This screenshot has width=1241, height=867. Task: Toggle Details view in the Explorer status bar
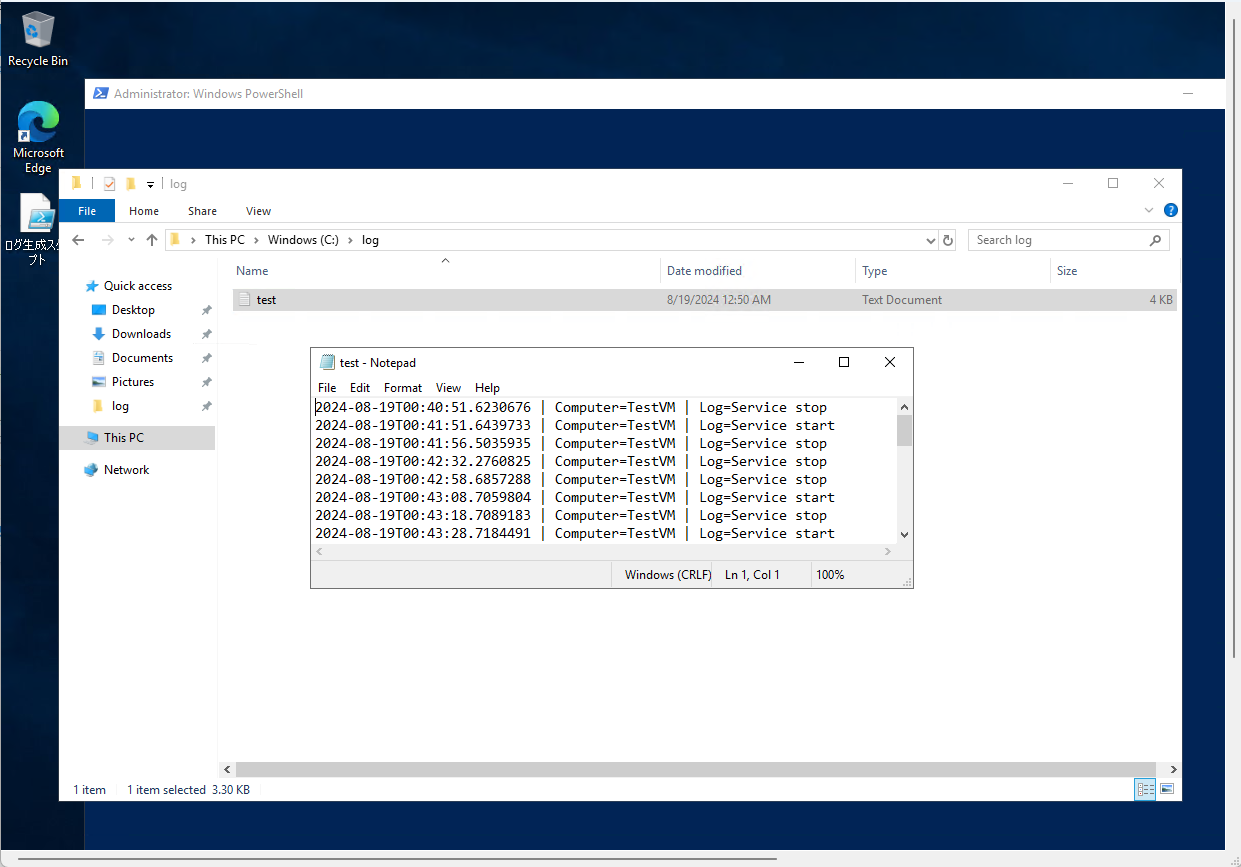coord(1144,789)
